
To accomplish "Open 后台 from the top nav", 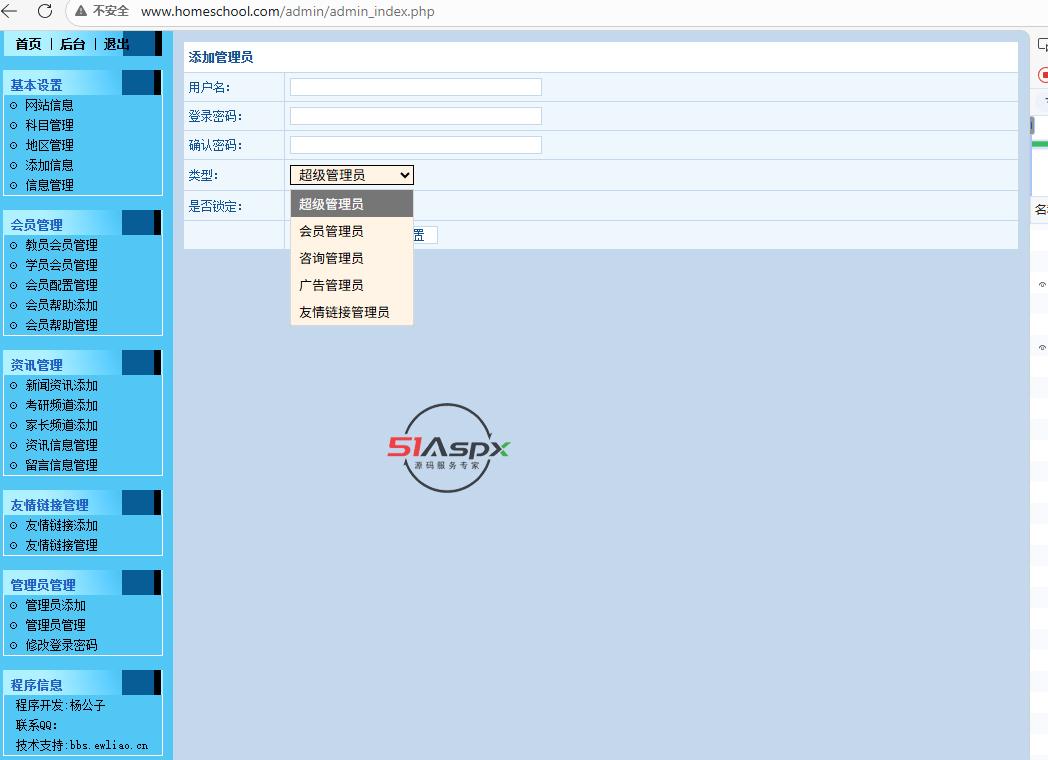I will click(x=73, y=44).
